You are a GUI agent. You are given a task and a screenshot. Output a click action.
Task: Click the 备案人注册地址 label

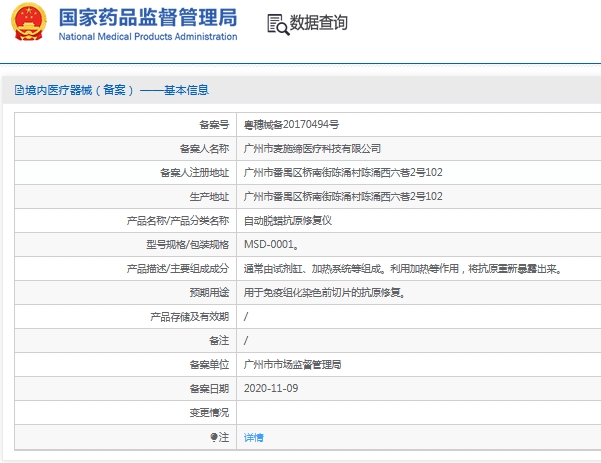click(x=194, y=172)
